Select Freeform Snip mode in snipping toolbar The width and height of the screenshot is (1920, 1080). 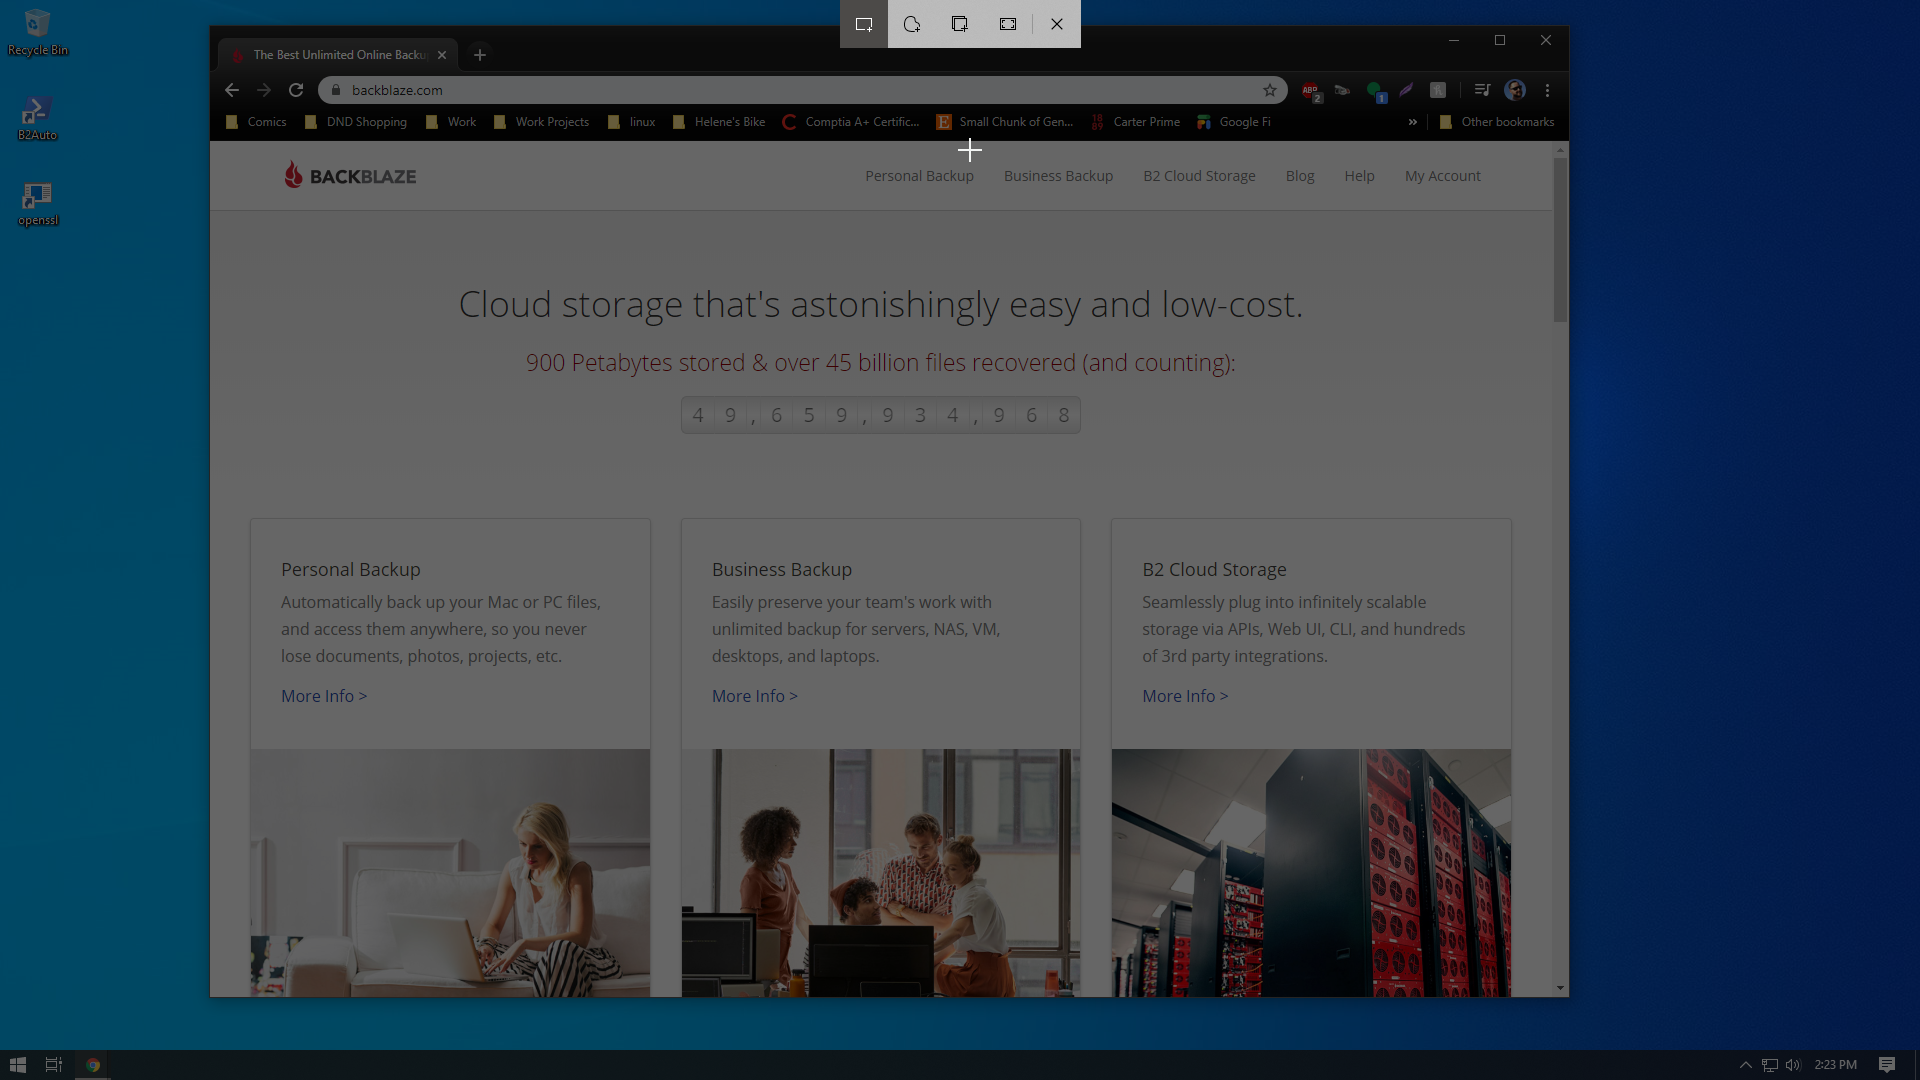912,24
